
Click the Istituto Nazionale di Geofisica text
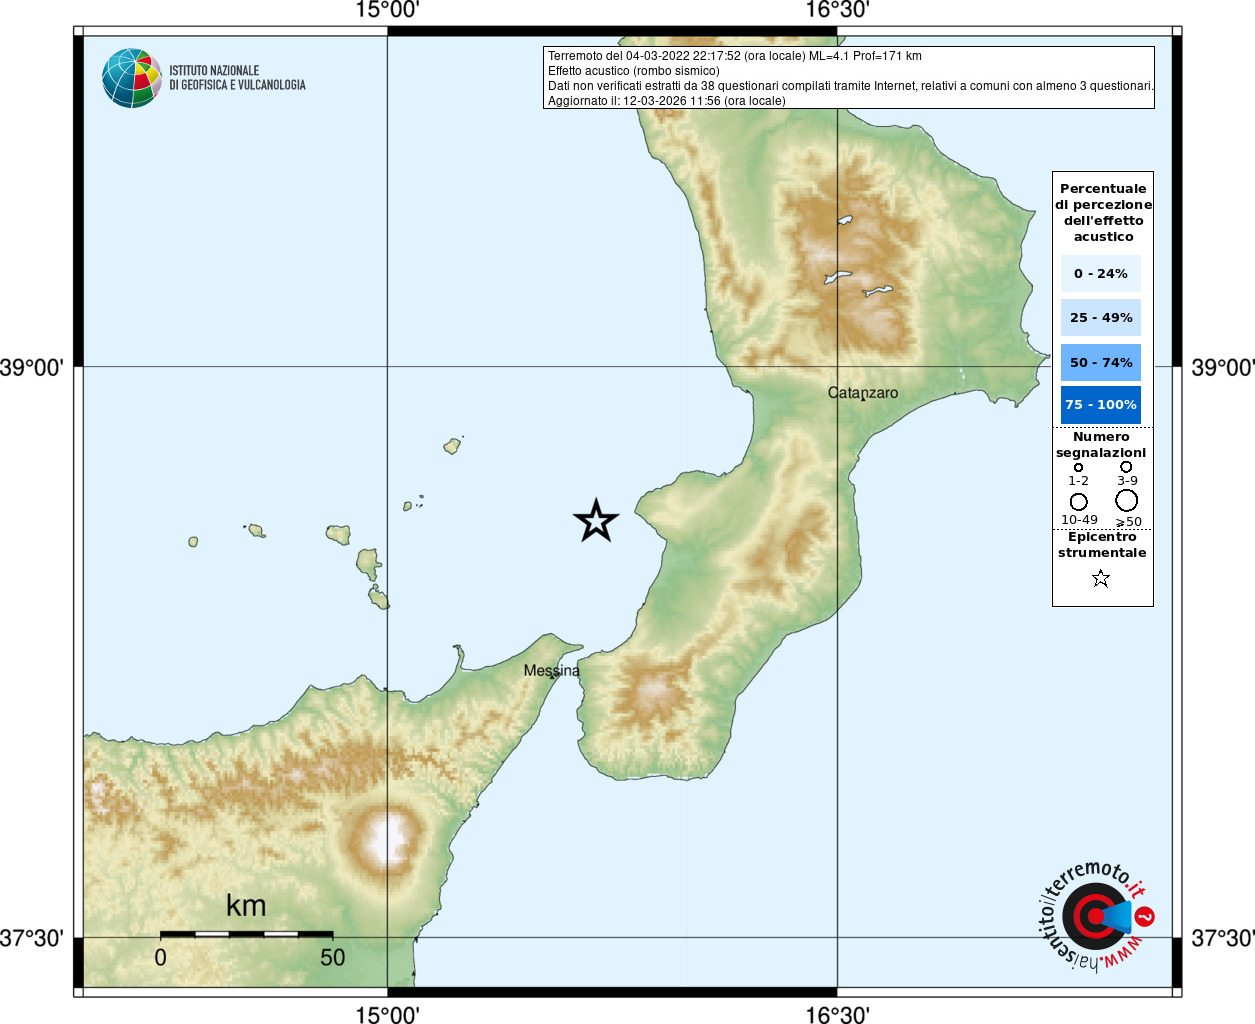coord(237,78)
